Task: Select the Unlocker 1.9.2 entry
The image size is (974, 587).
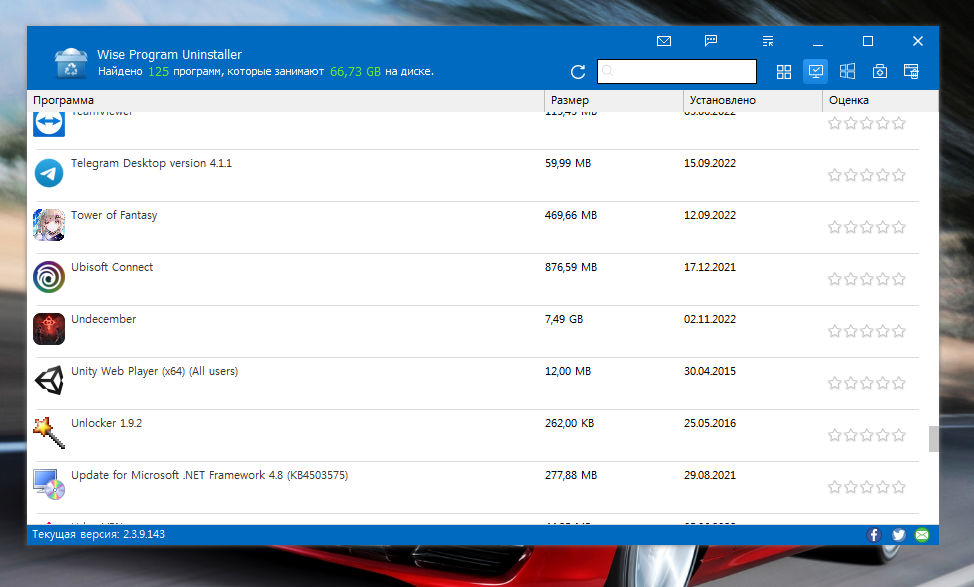Action: [x=106, y=423]
